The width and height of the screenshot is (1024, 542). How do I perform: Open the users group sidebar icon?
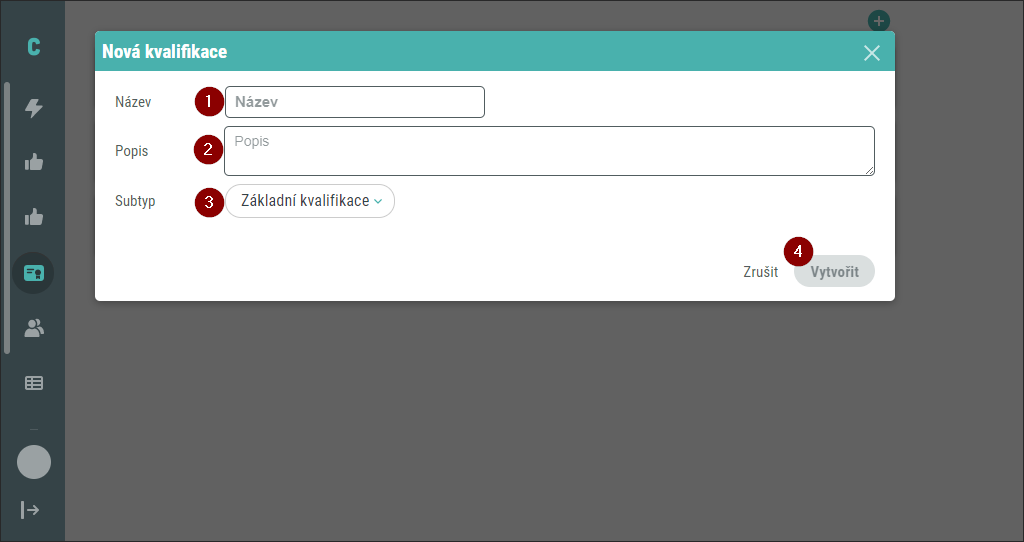(34, 328)
